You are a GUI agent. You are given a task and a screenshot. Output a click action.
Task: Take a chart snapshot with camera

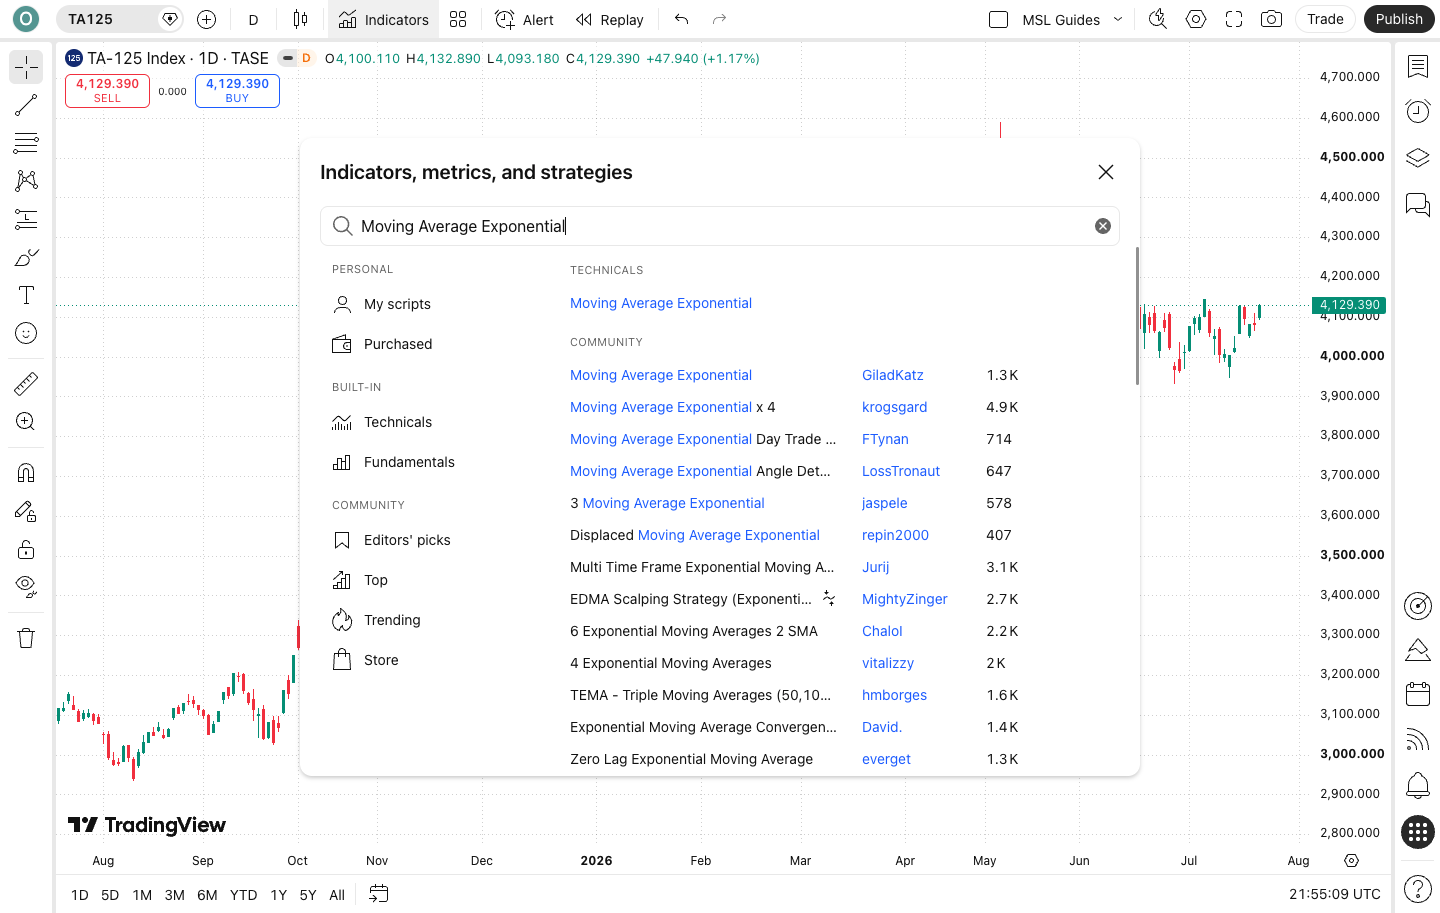click(1271, 19)
